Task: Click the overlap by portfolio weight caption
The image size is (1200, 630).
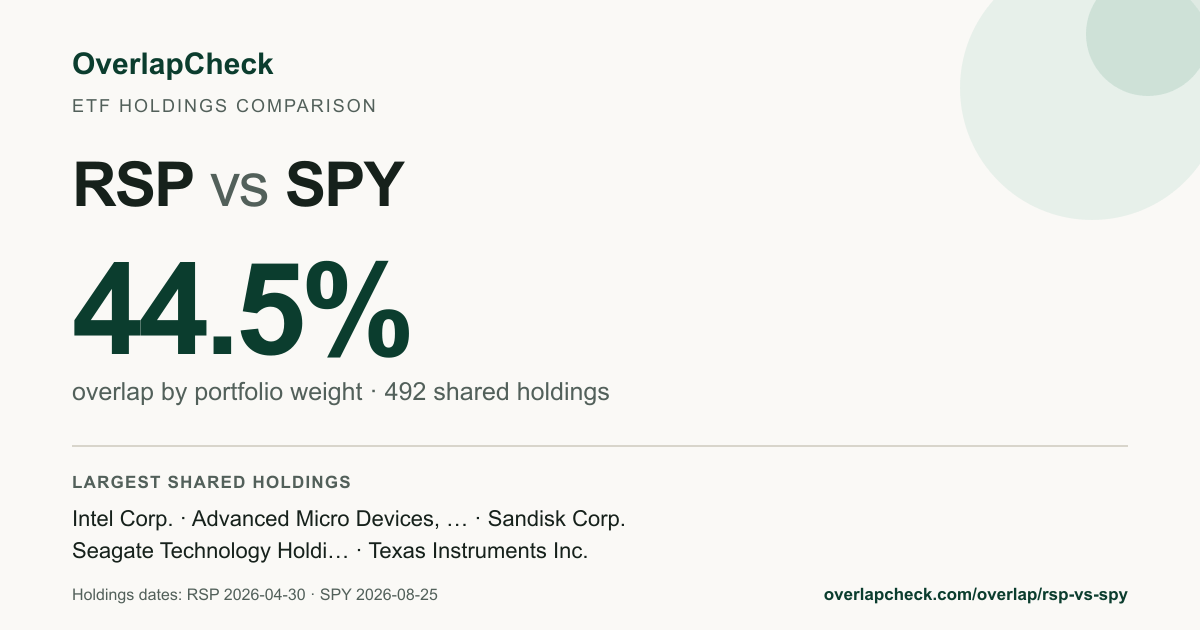Action: pos(217,392)
